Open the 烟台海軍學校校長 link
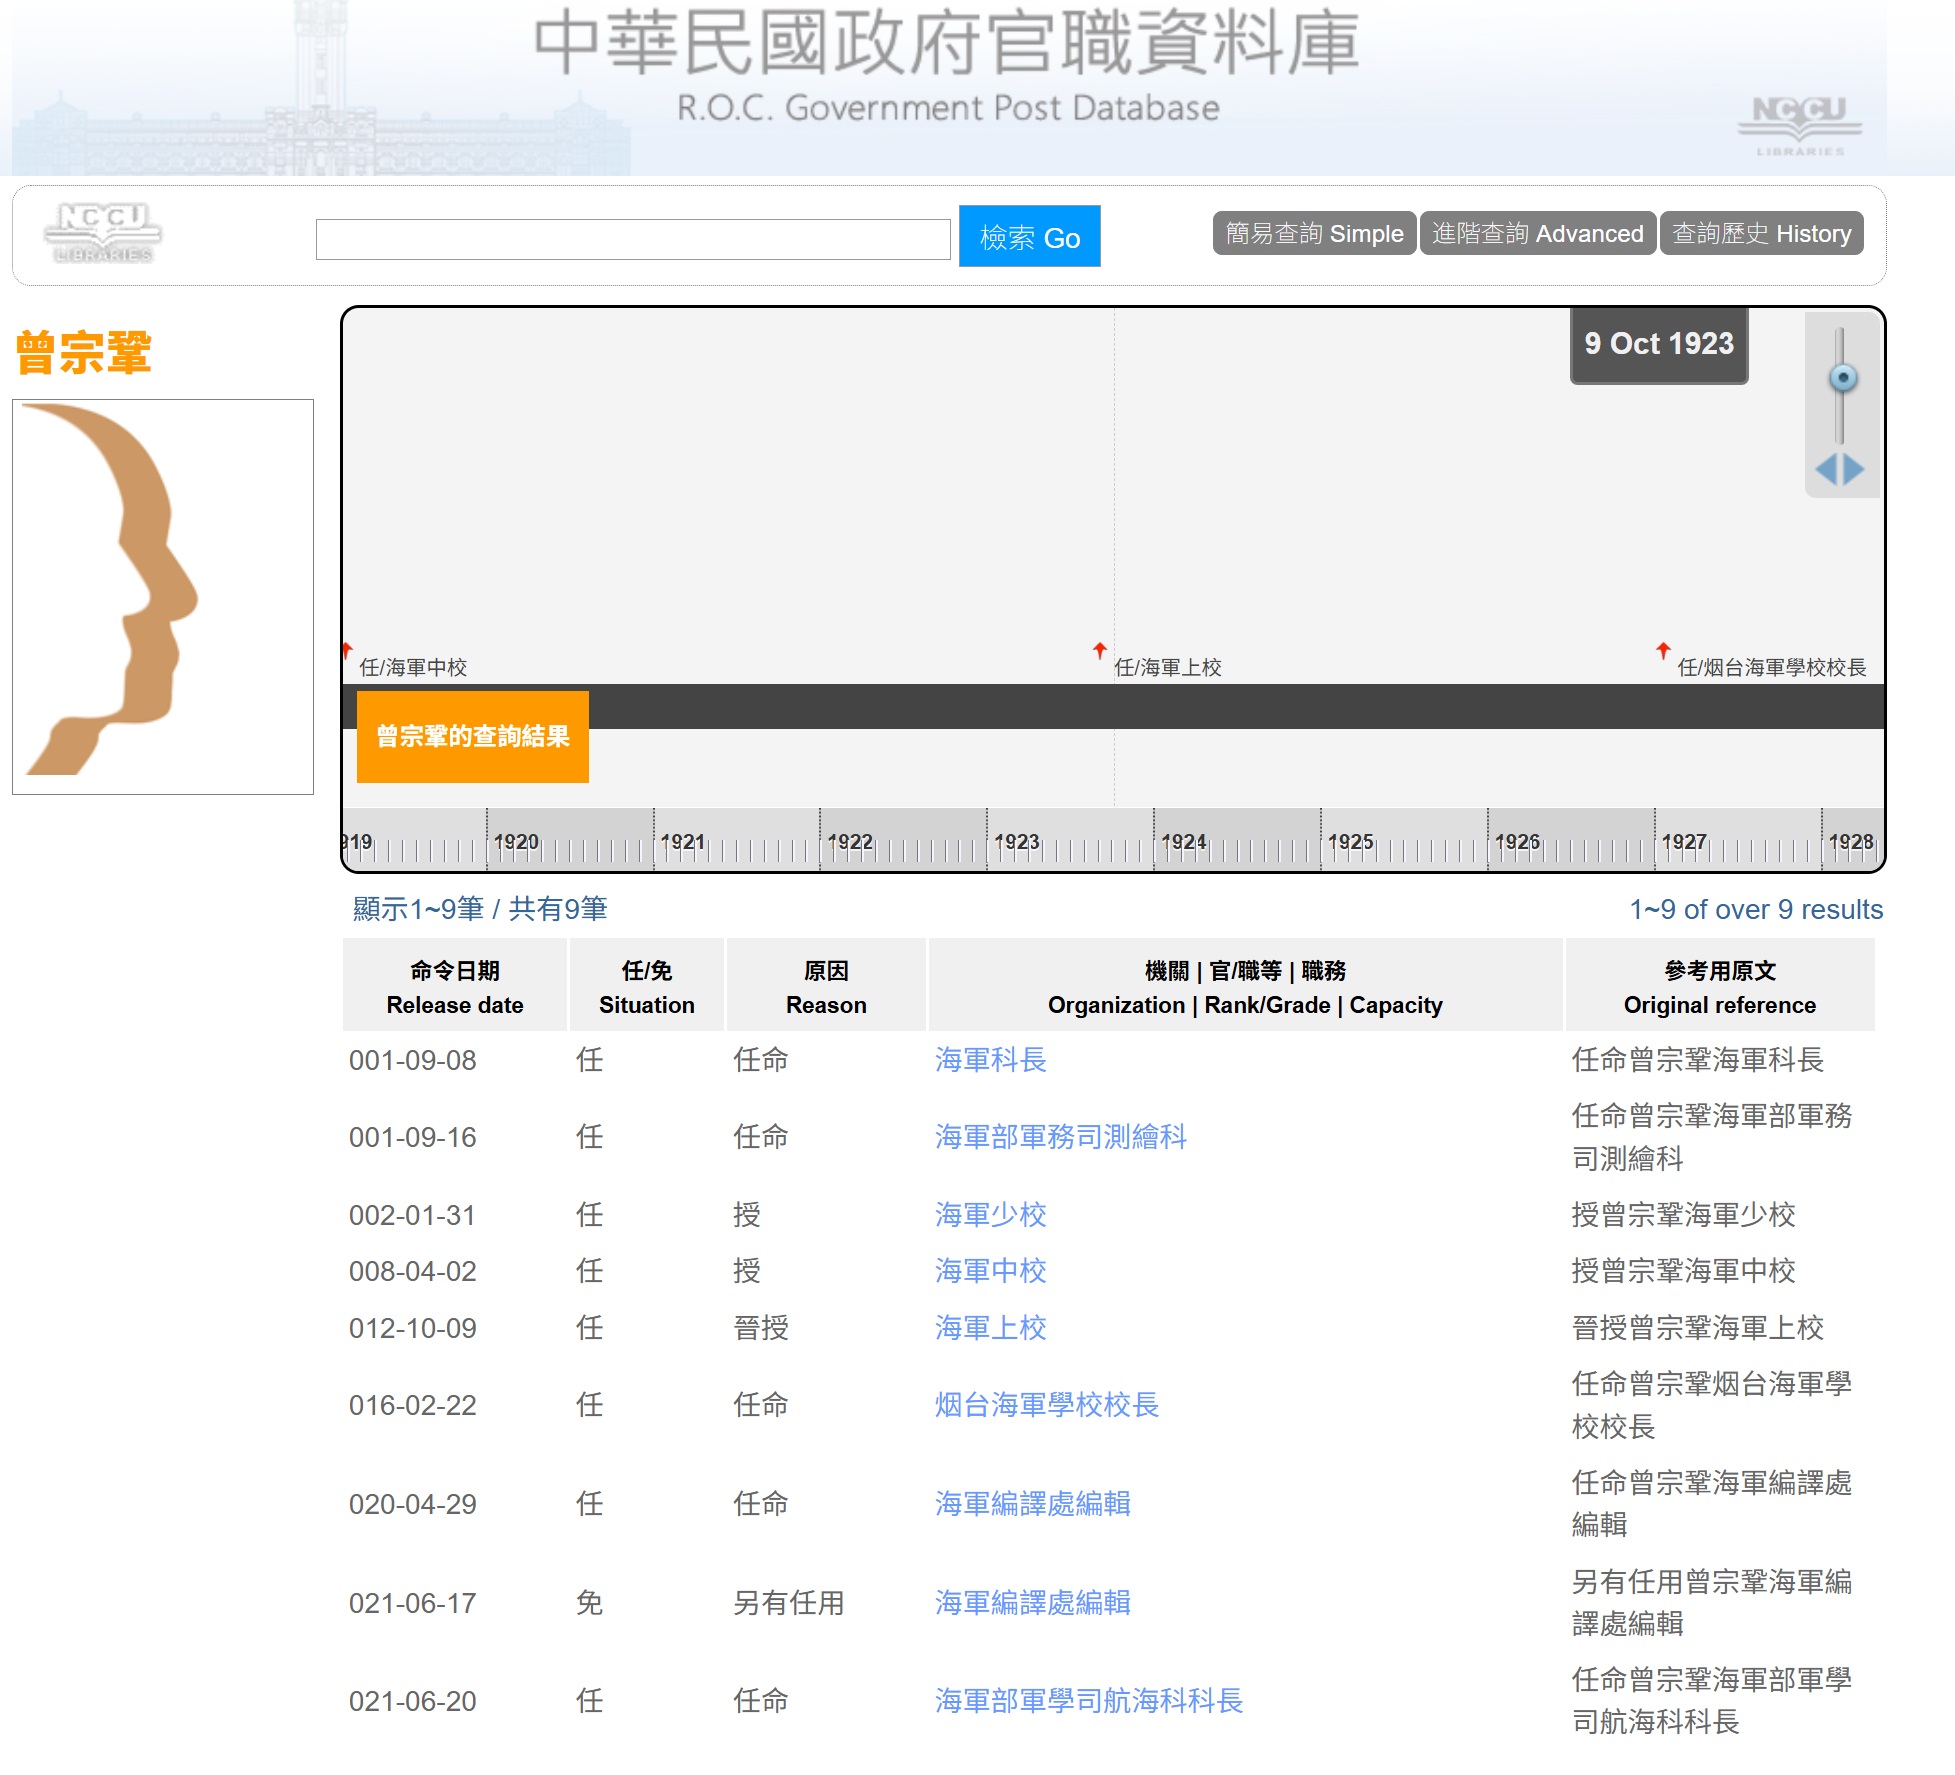1955x1775 pixels. [x=1046, y=1405]
